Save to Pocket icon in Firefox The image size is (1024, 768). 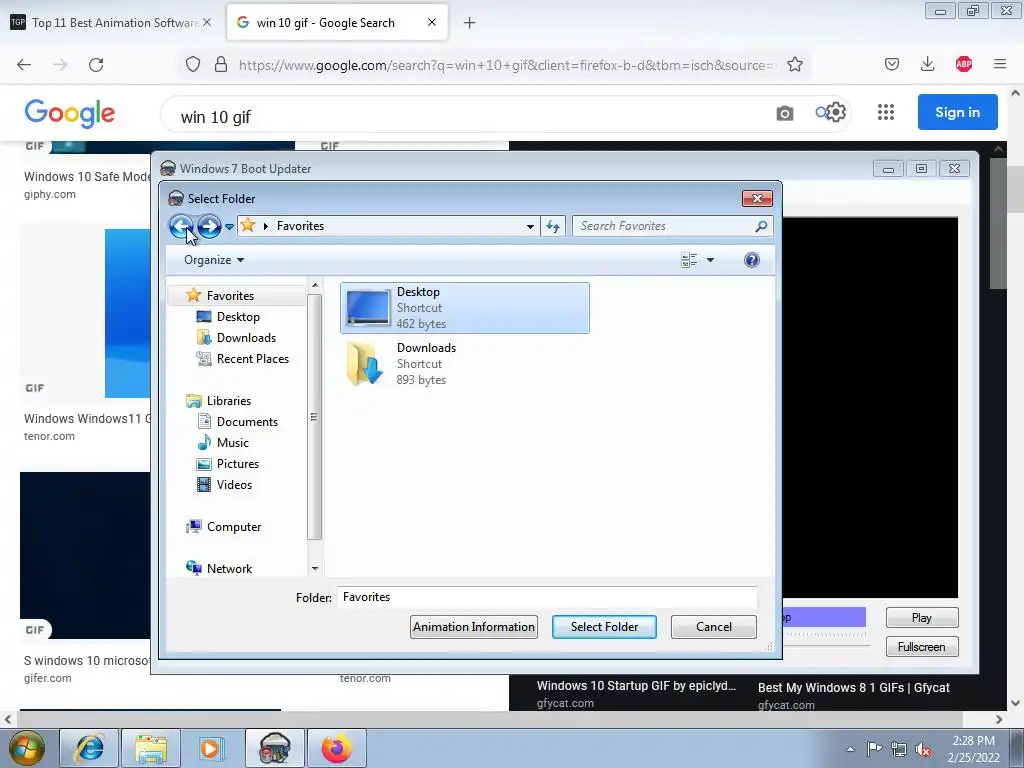pos(892,64)
